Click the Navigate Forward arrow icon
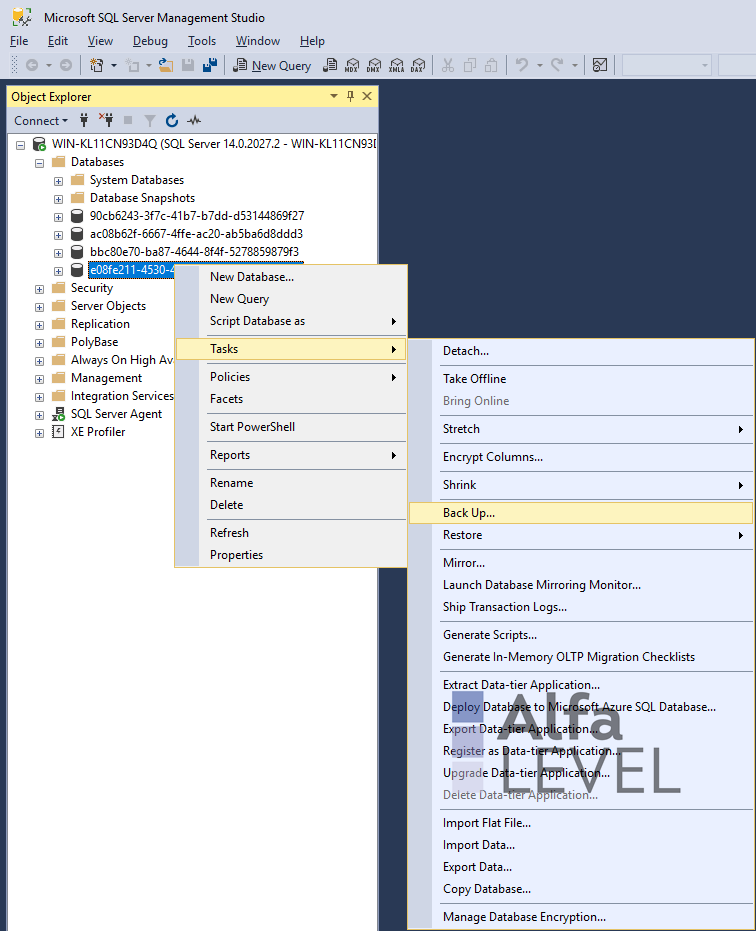Screen dimensions: 756x931 point(66,65)
